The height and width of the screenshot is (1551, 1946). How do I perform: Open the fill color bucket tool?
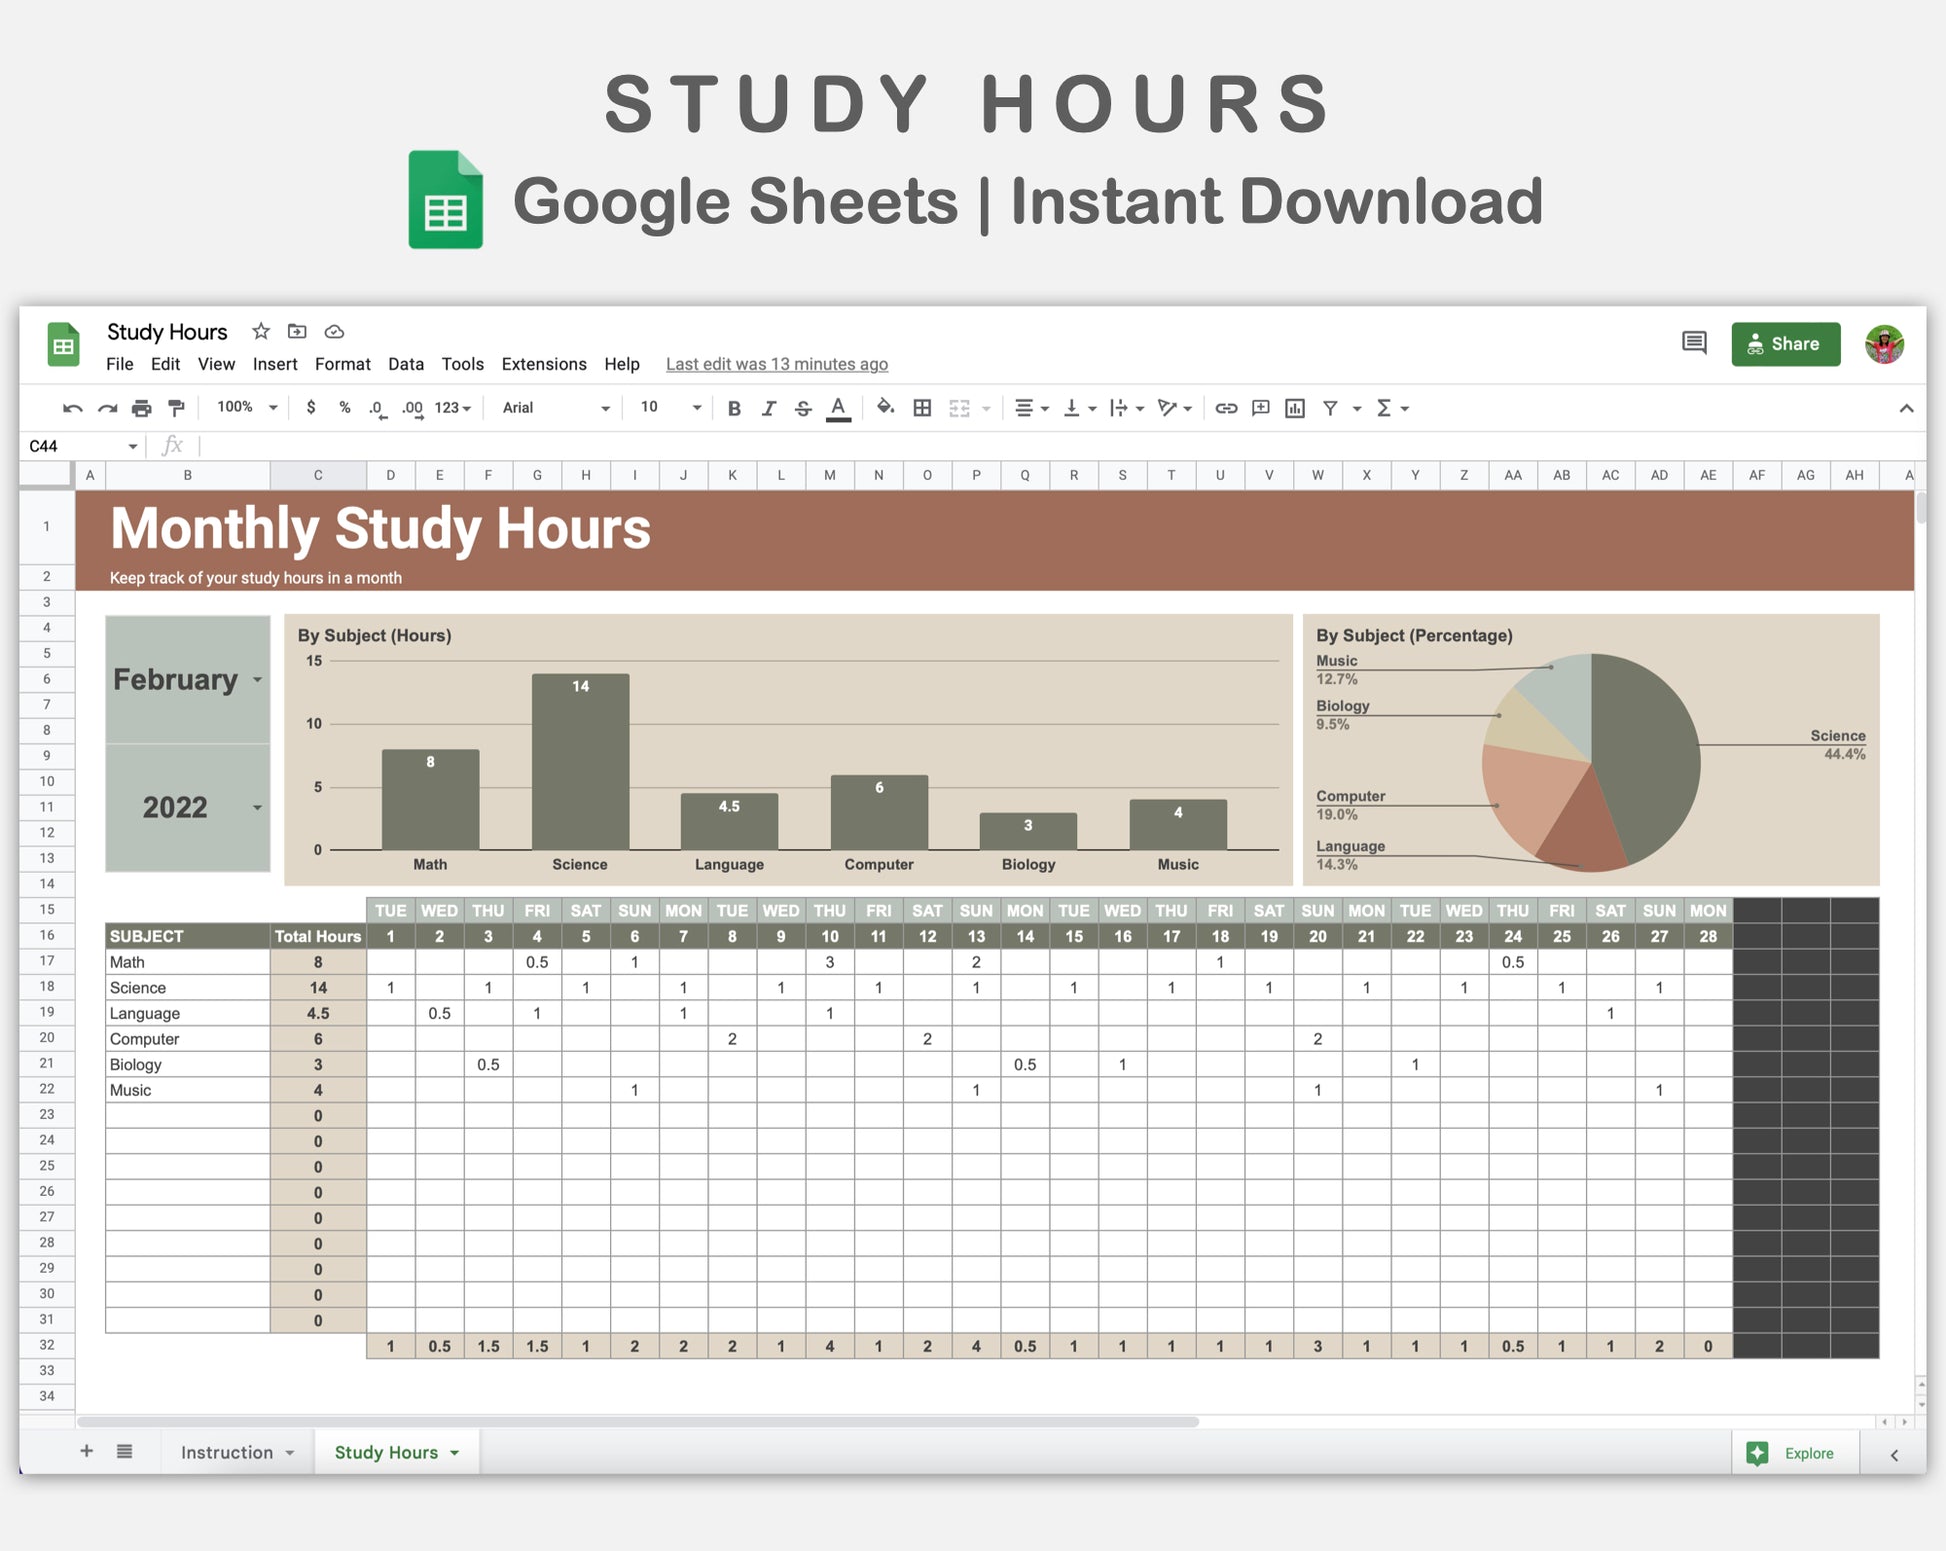[885, 407]
